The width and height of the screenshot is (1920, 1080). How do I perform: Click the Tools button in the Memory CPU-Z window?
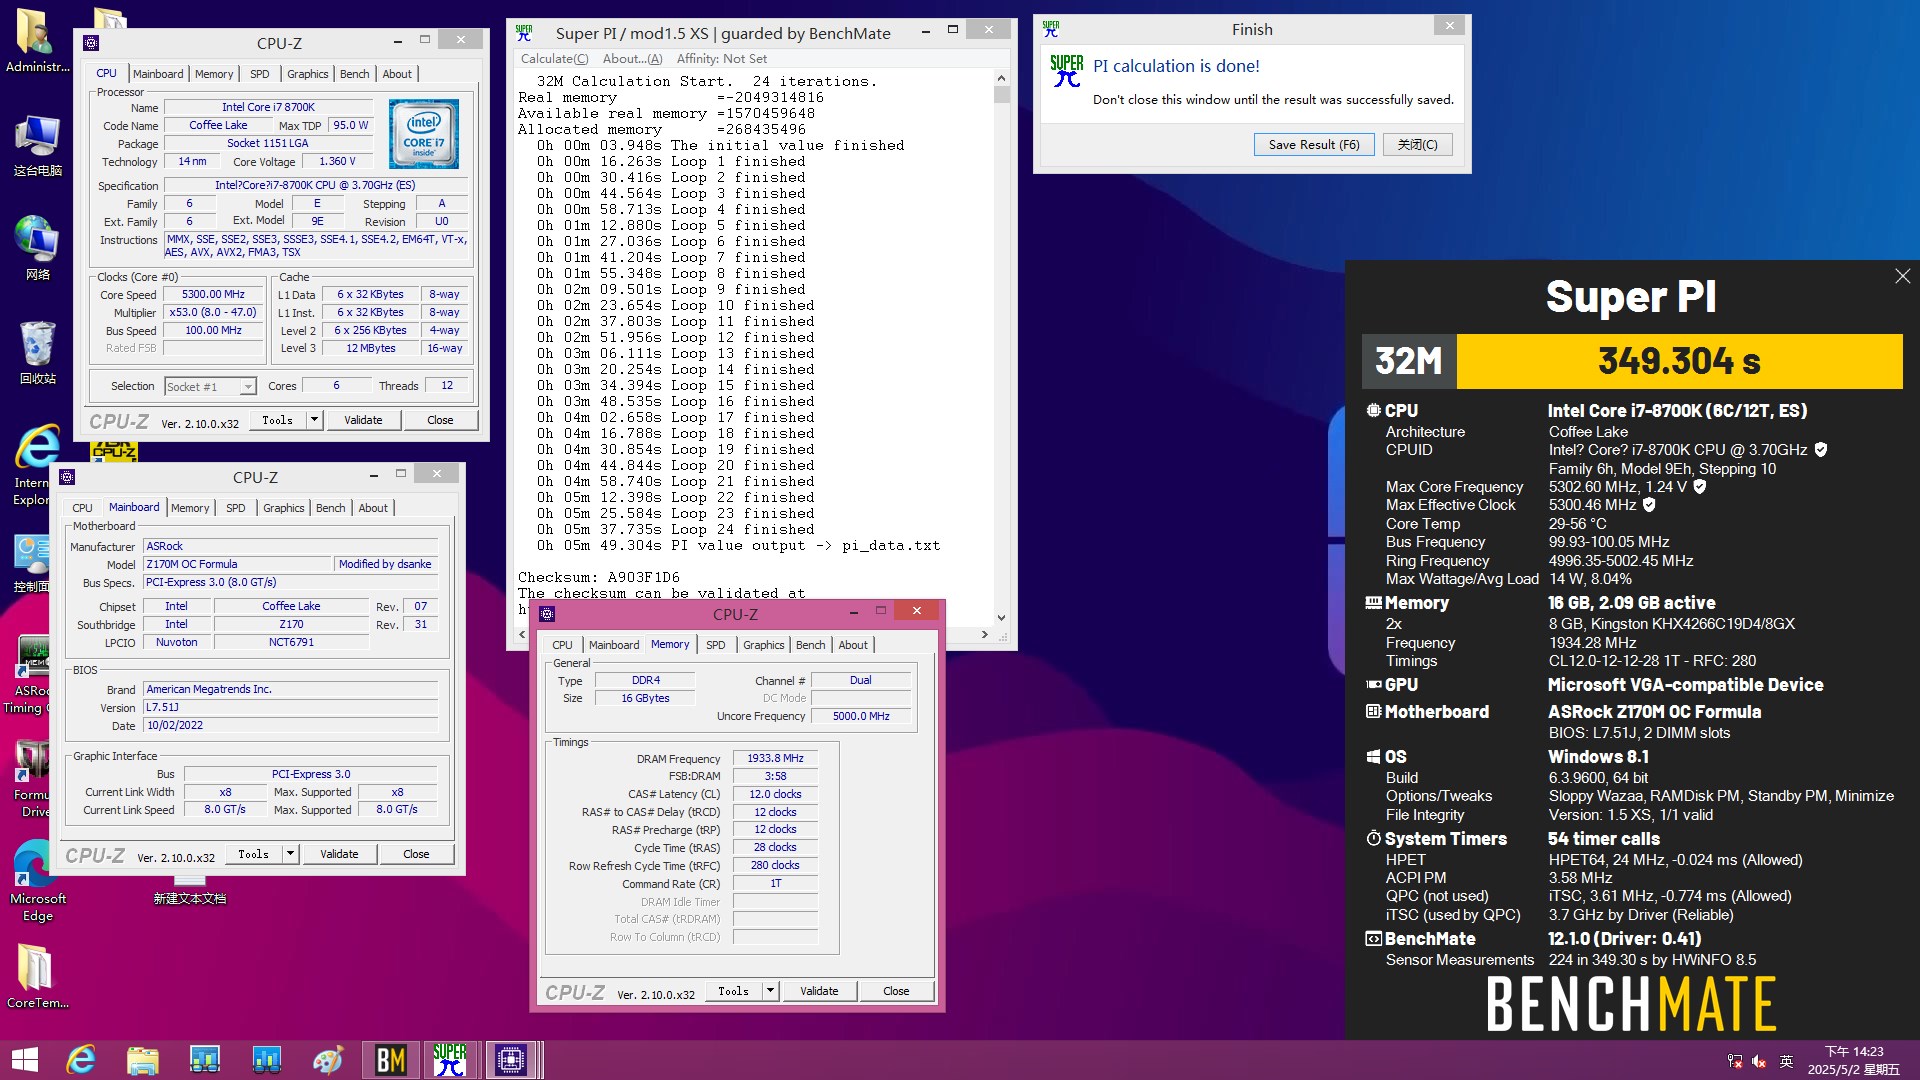pos(734,991)
